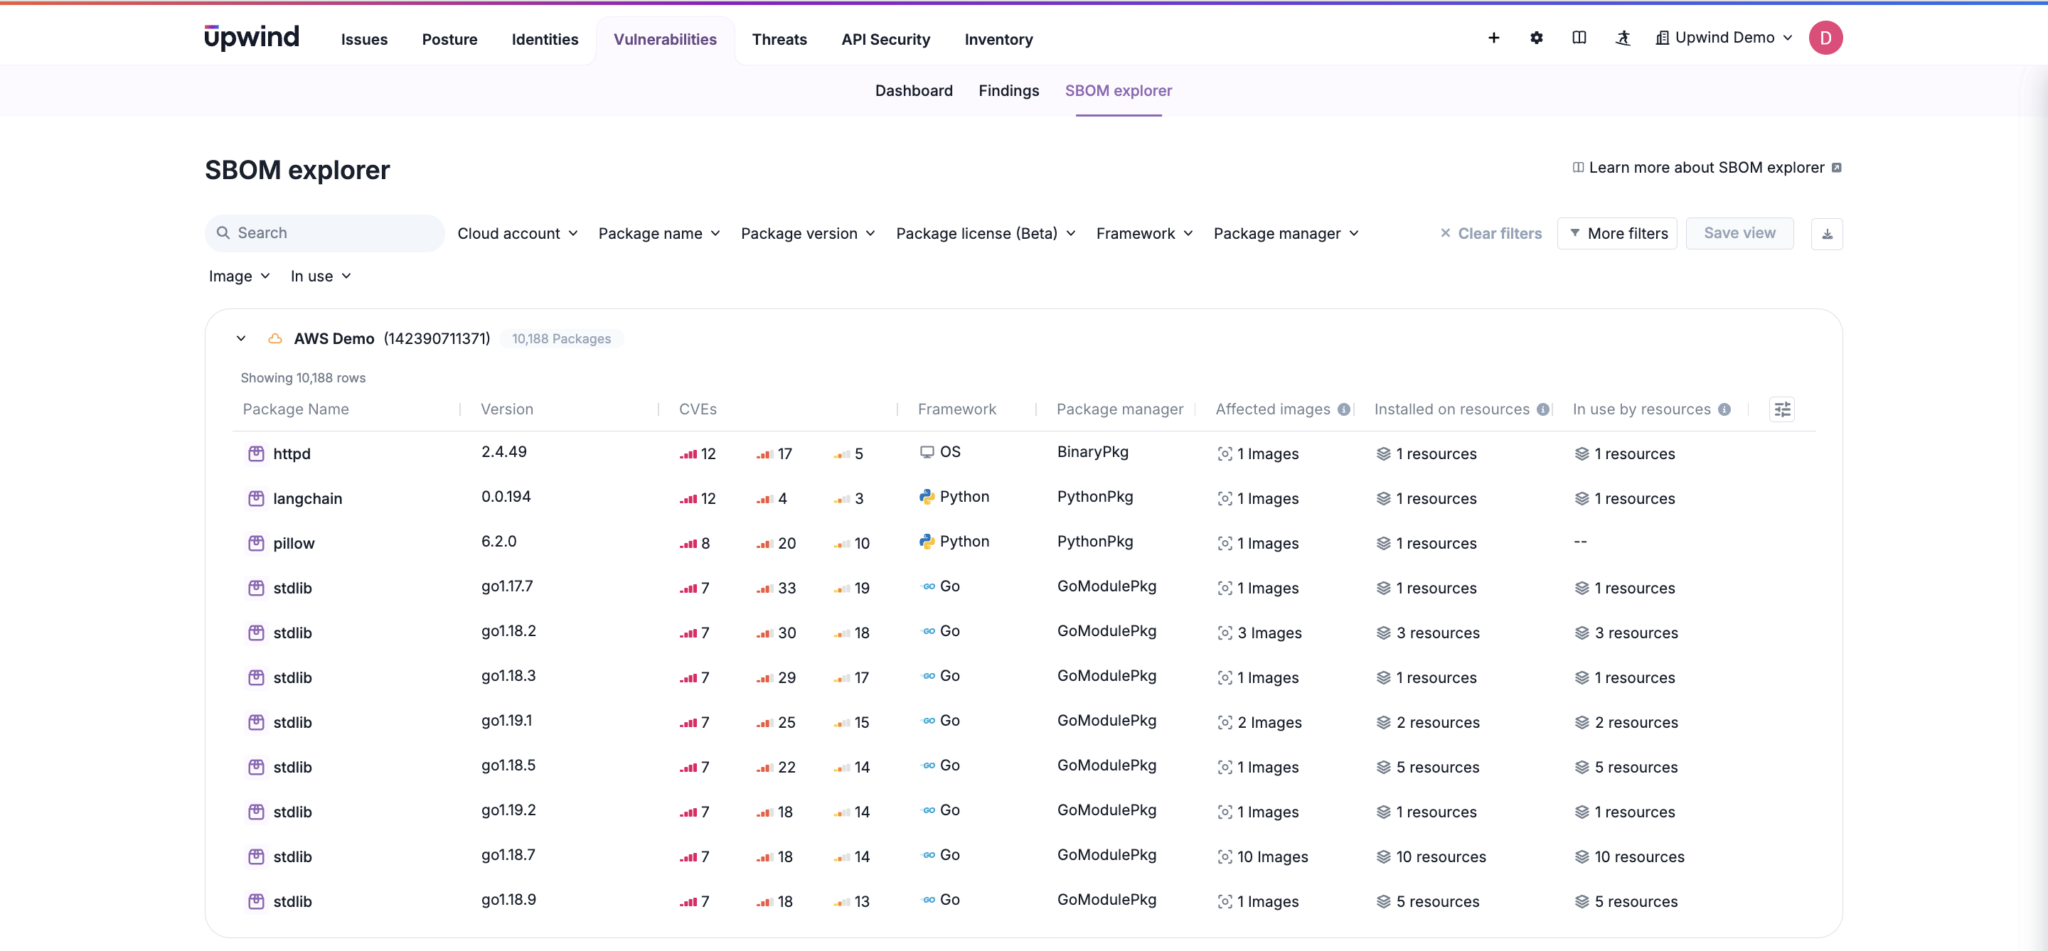Click the cloud icon next to AWS Demo
Screen dimensions: 2048x951
click(274, 338)
